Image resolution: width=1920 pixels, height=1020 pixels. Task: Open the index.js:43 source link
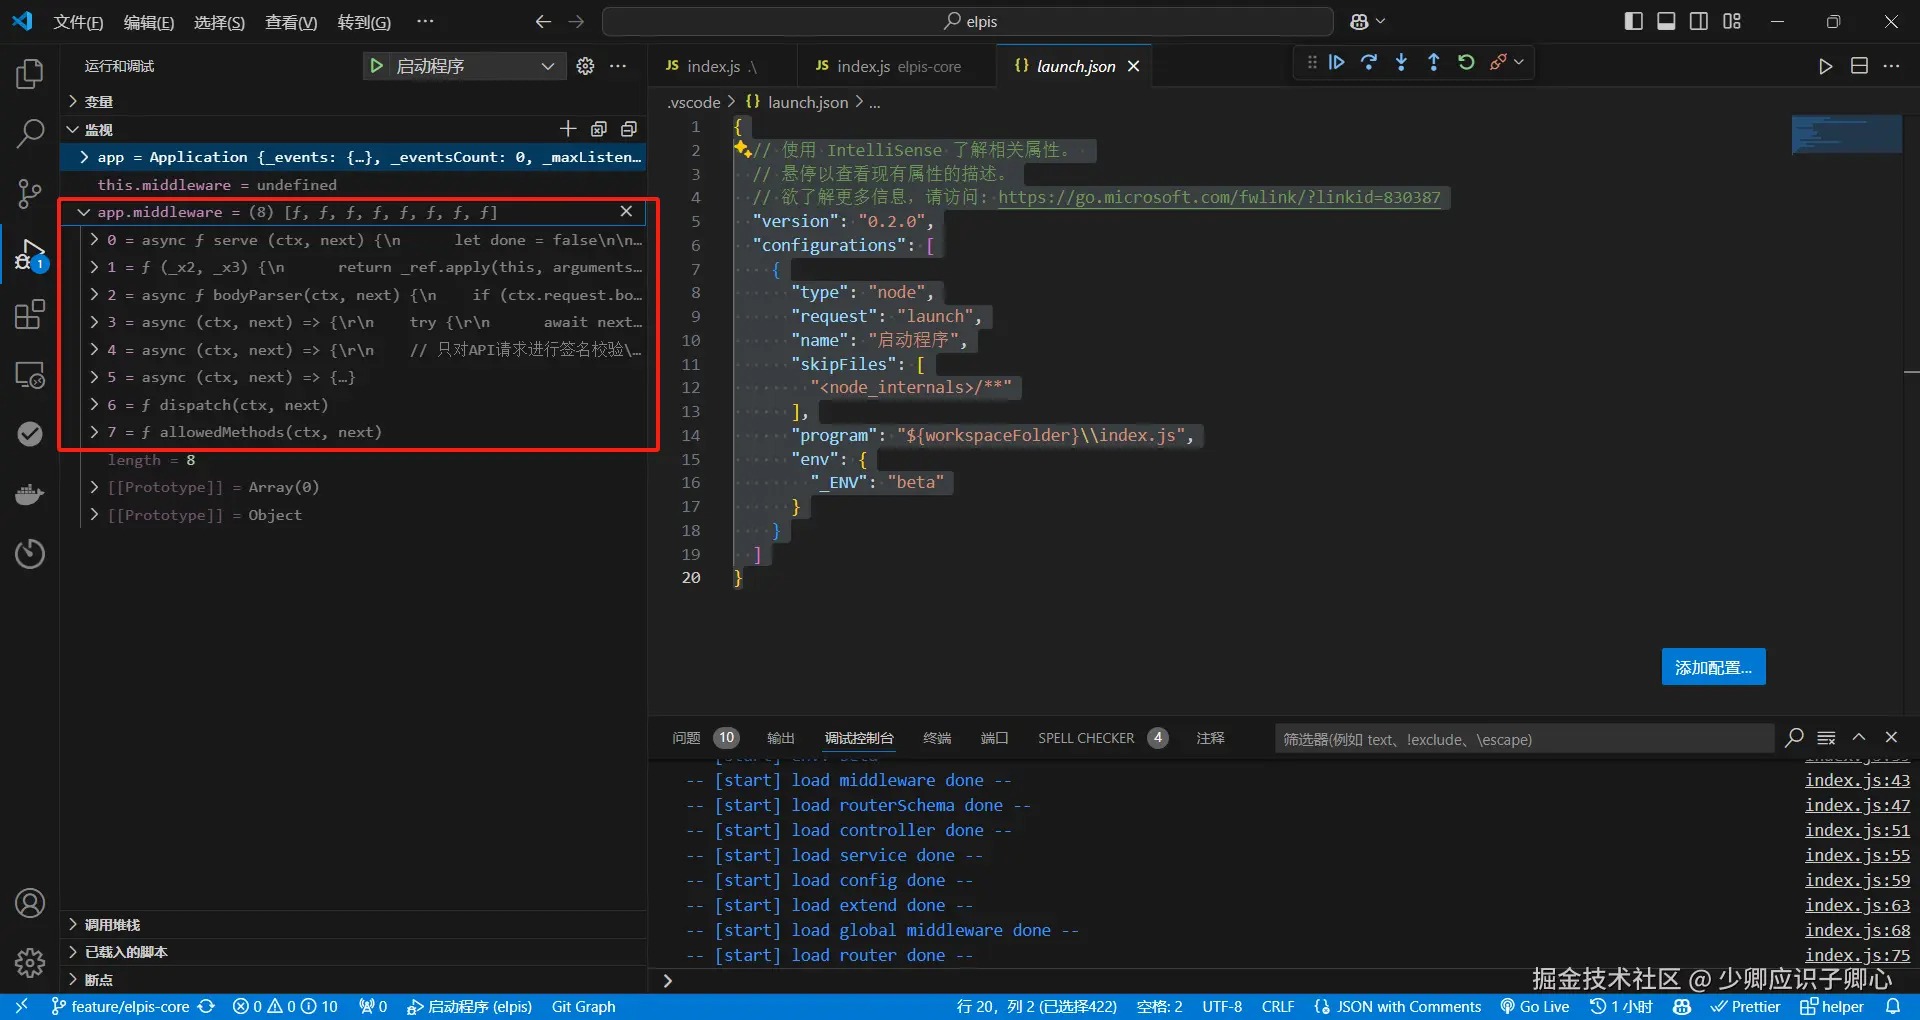1856,780
